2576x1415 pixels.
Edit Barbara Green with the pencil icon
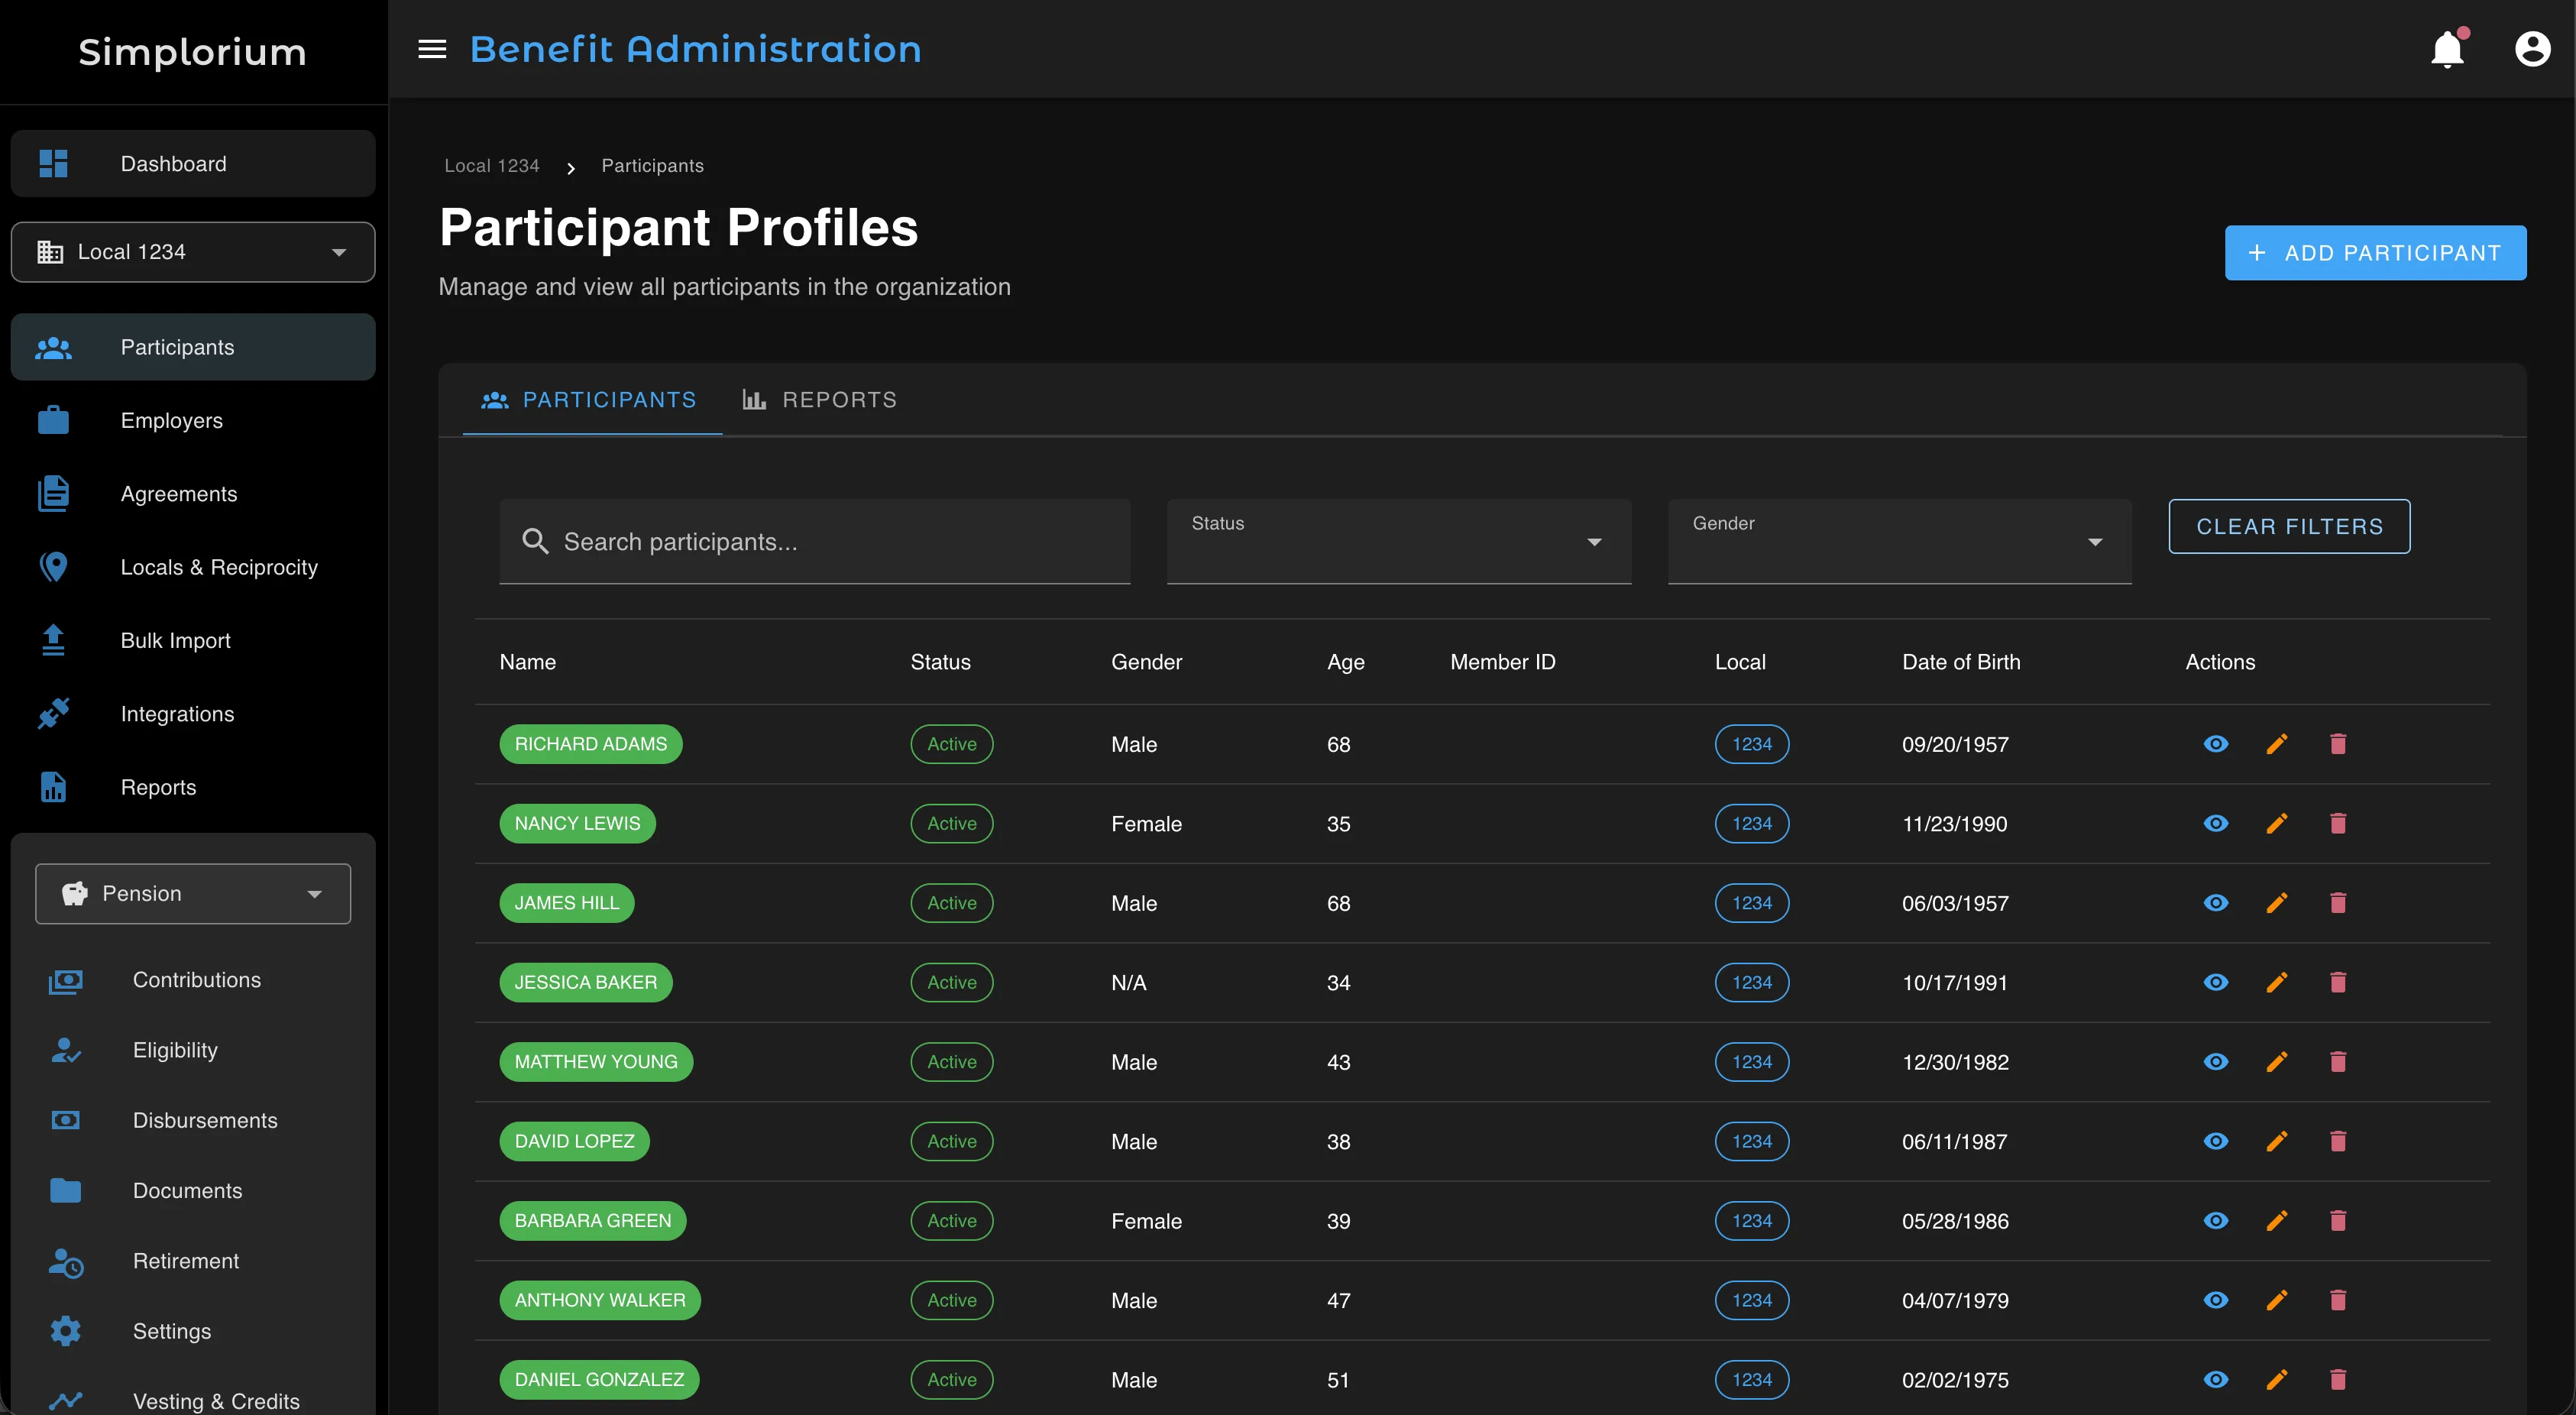2277,1220
